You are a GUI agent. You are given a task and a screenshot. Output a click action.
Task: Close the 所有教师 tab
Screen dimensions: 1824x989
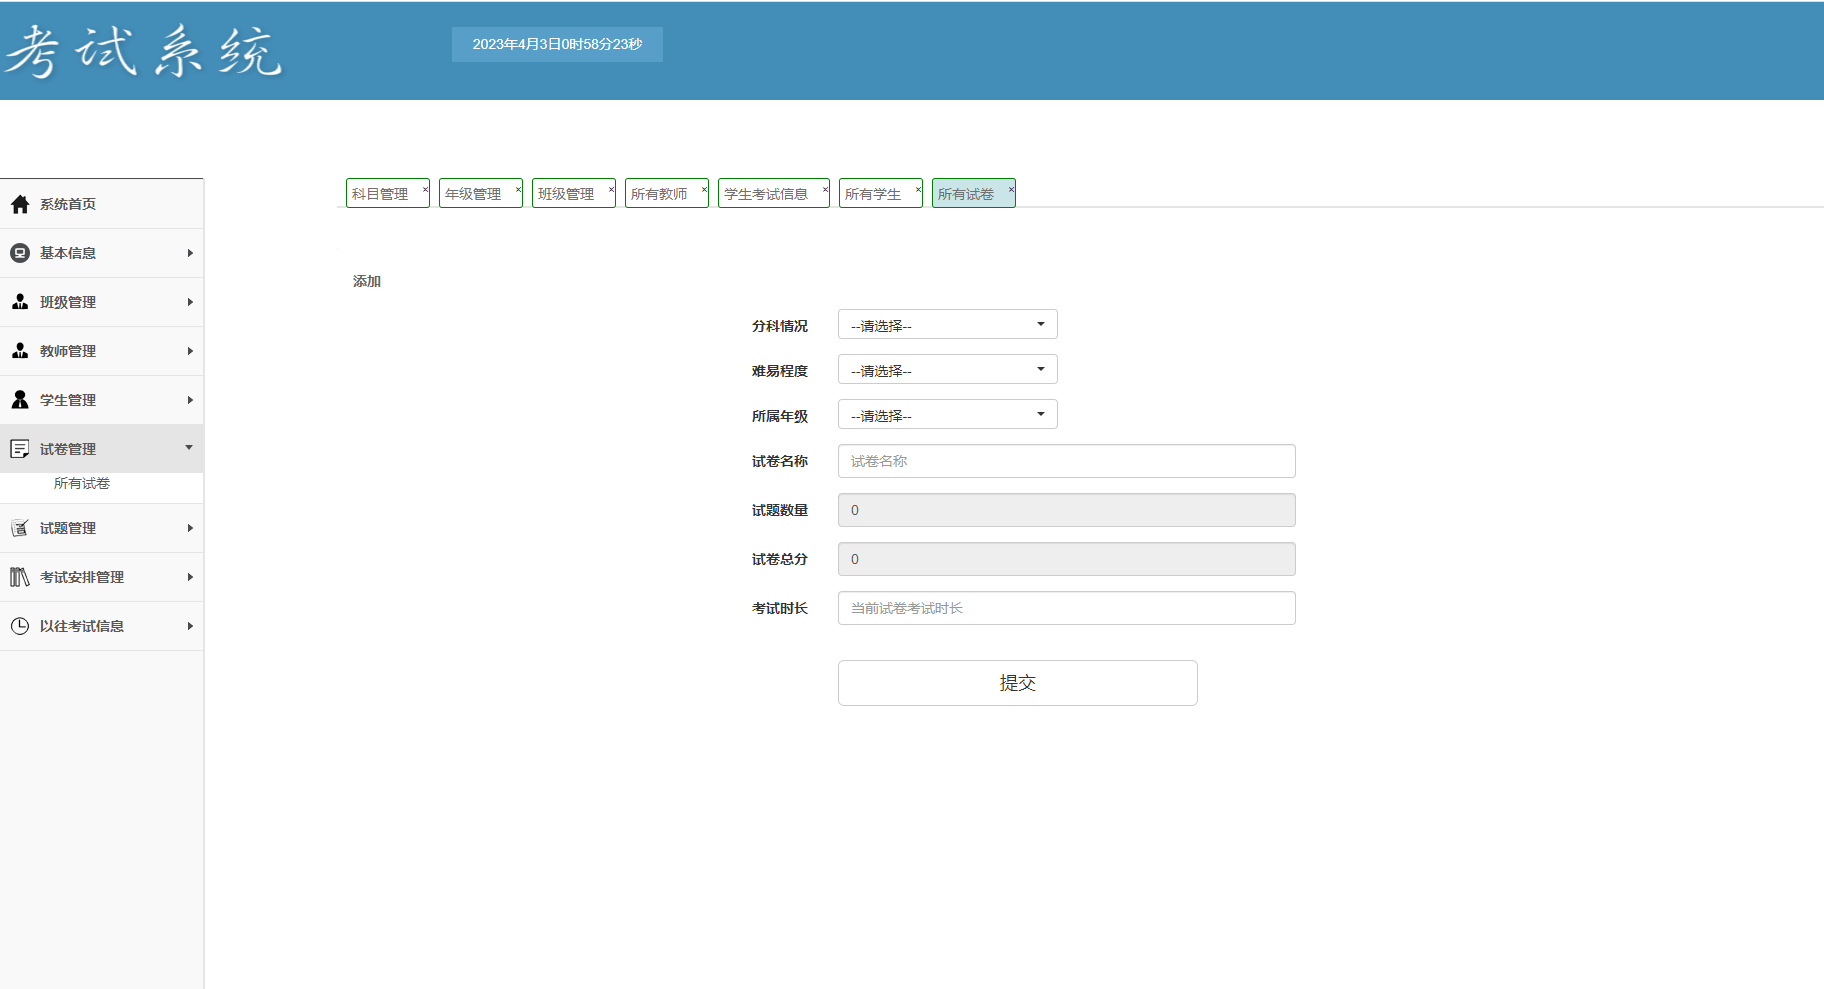tap(704, 188)
